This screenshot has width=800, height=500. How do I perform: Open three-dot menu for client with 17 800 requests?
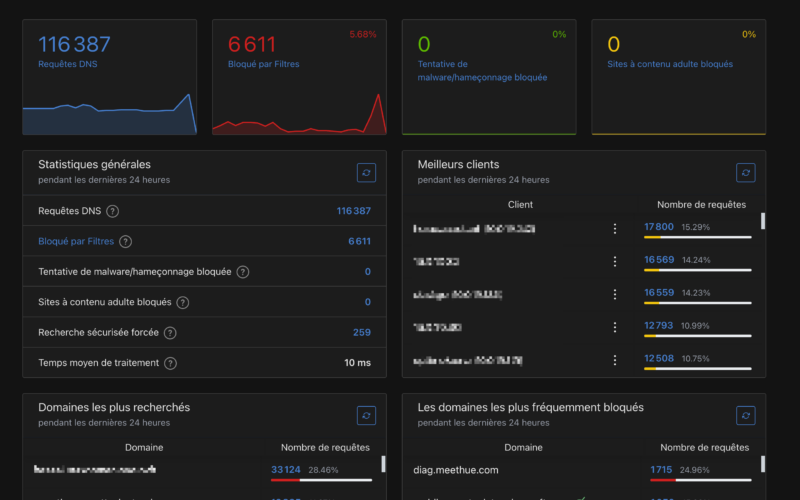tap(615, 229)
